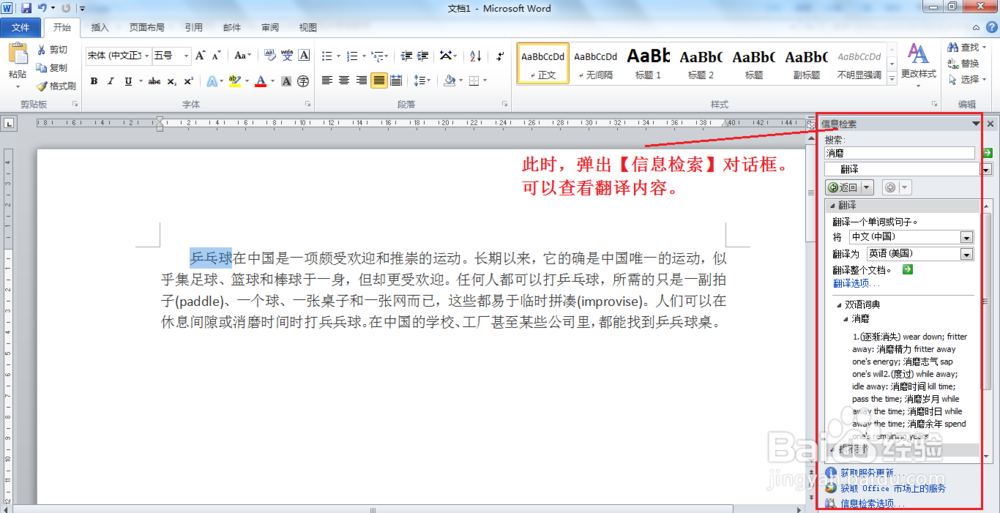
Task: Apply character border (boxed A)
Action: coord(304,56)
